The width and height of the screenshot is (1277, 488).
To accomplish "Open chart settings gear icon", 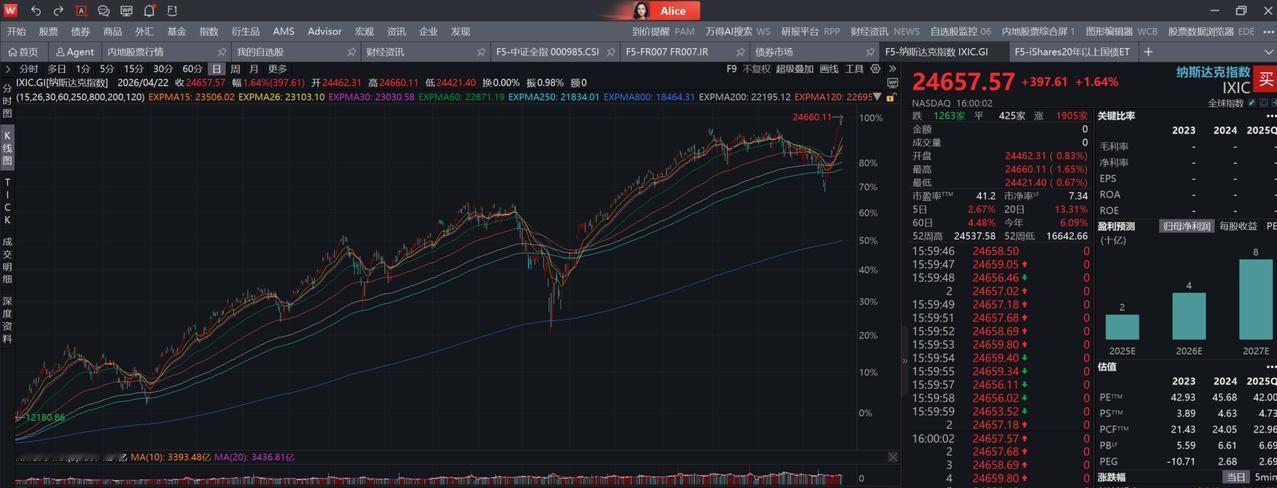I will pyautogui.click(x=877, y=69).
